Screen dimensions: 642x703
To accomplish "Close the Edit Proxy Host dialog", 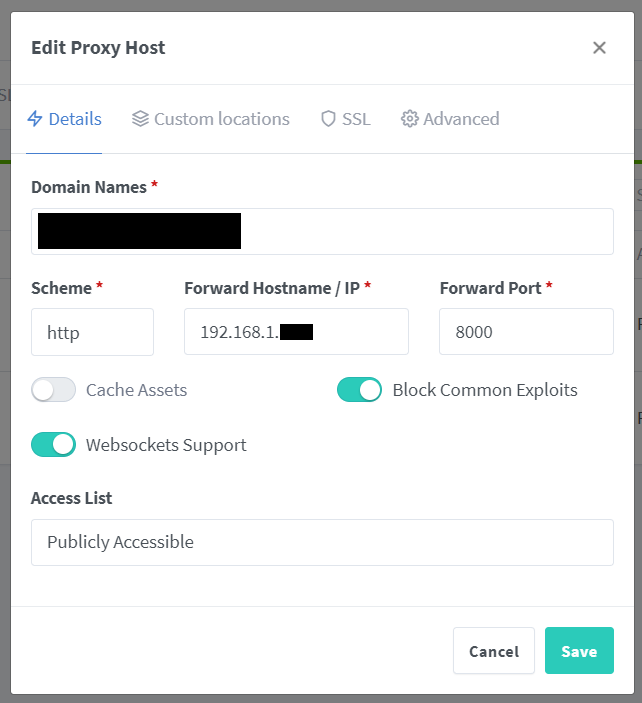I will (599, 48).
